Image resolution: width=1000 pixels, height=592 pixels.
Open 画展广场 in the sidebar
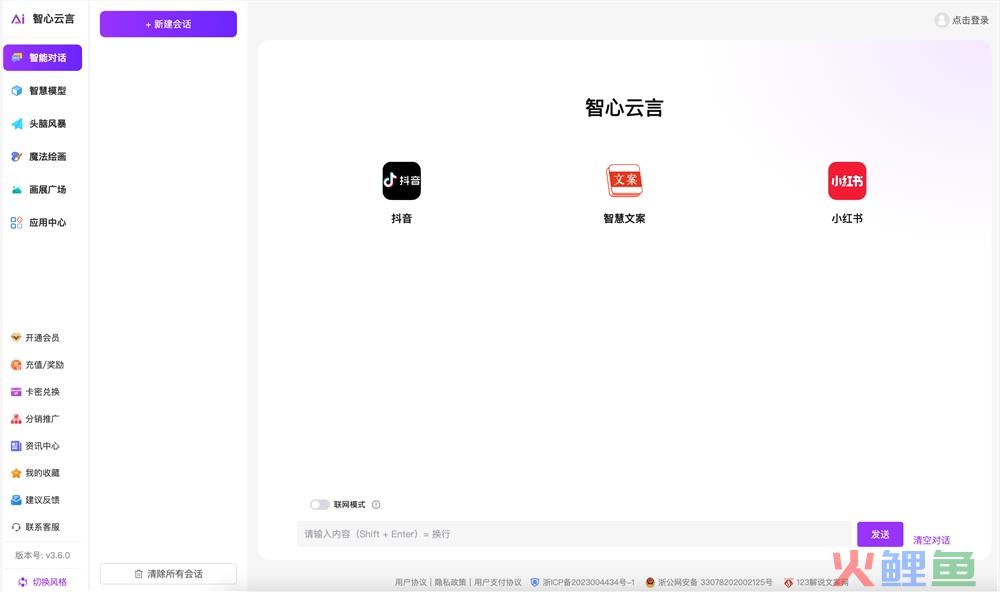coord(43,189)
